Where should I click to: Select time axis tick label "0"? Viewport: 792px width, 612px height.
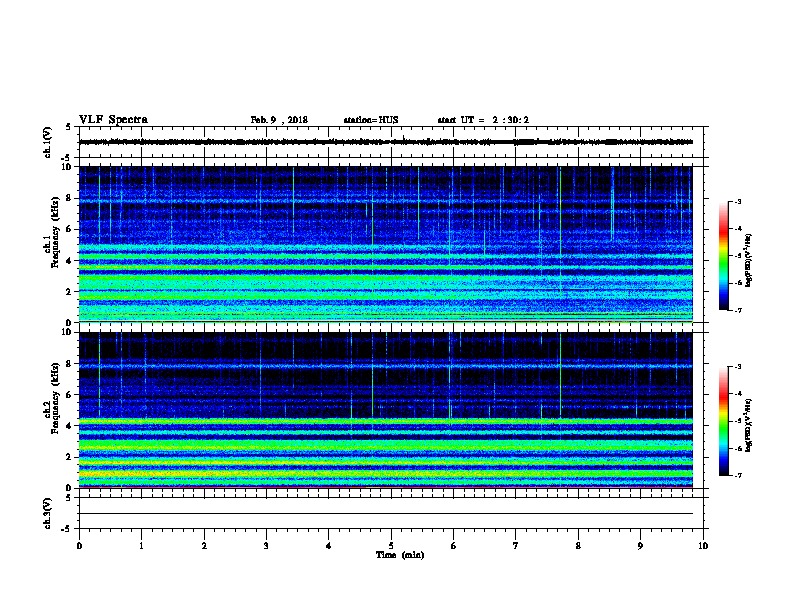click(x=79, y=546)
